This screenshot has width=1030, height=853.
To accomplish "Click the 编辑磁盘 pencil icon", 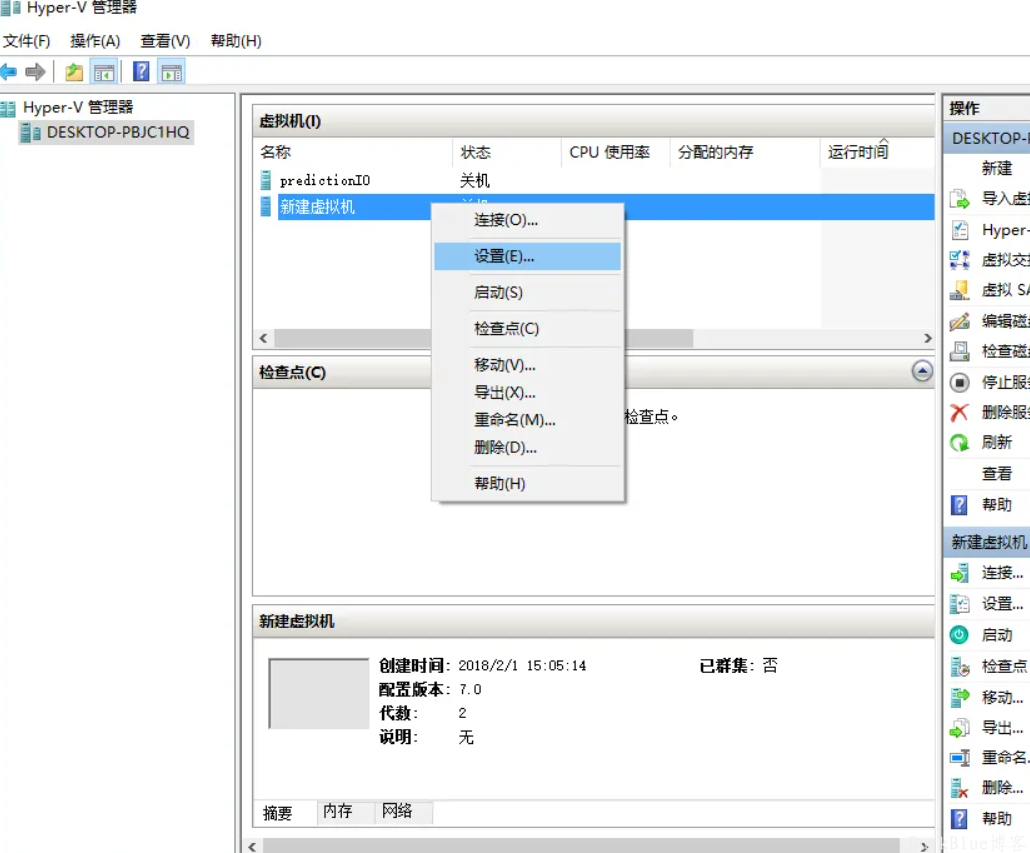I will pyautogui.click(x=960, y=321).
